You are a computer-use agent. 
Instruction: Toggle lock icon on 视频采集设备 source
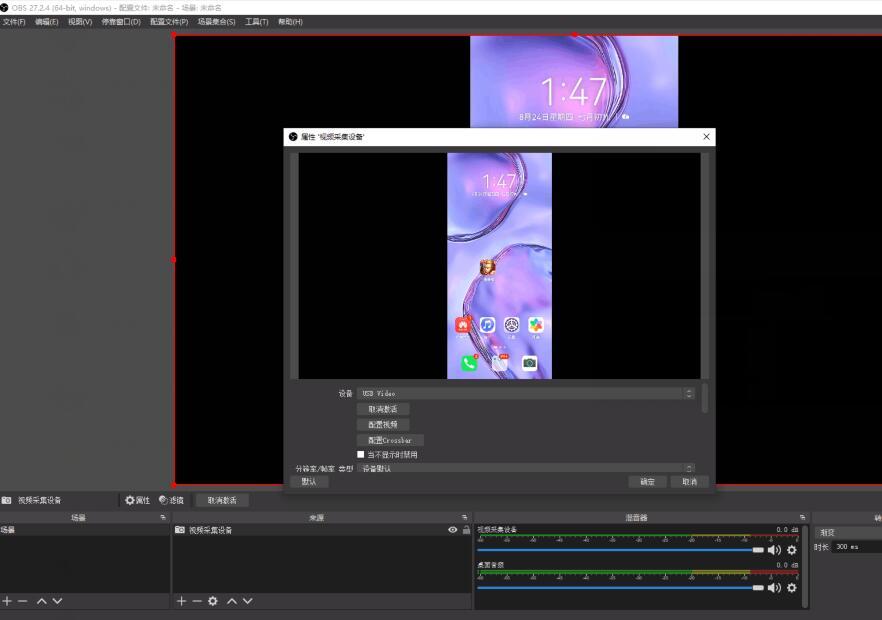point(466,530)
